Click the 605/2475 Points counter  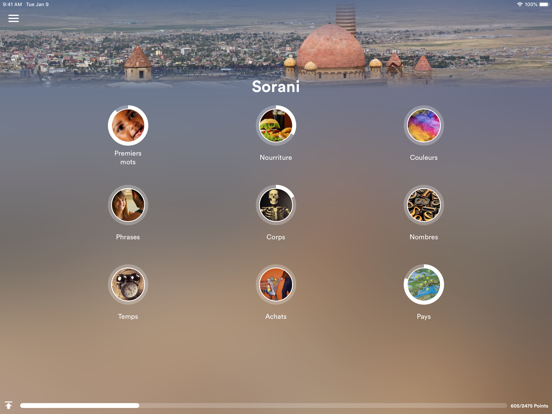click(529, 406)
